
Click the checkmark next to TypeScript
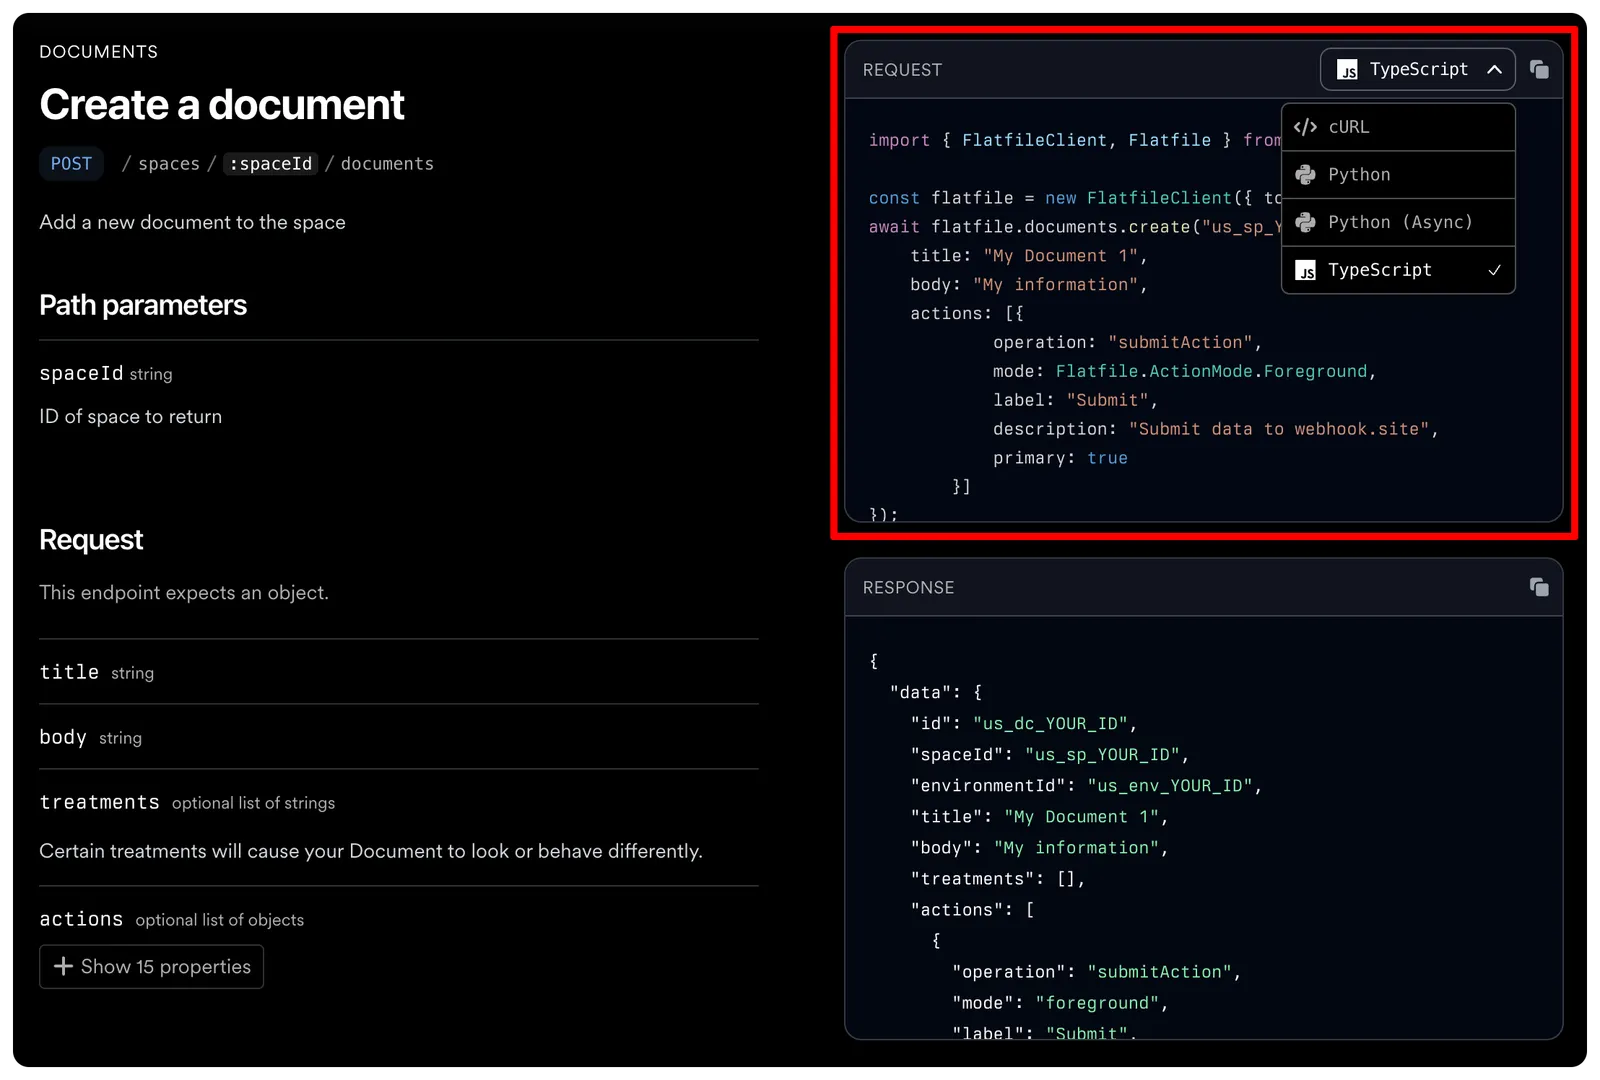1494,270
